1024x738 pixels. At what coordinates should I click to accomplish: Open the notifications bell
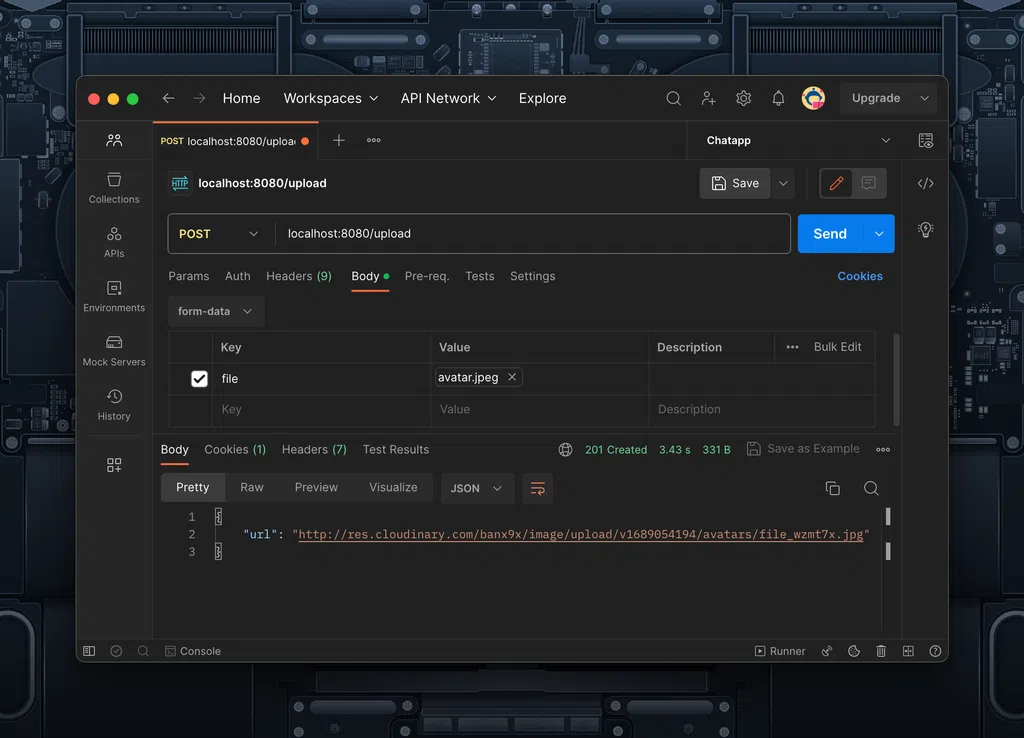click(778, 99)
